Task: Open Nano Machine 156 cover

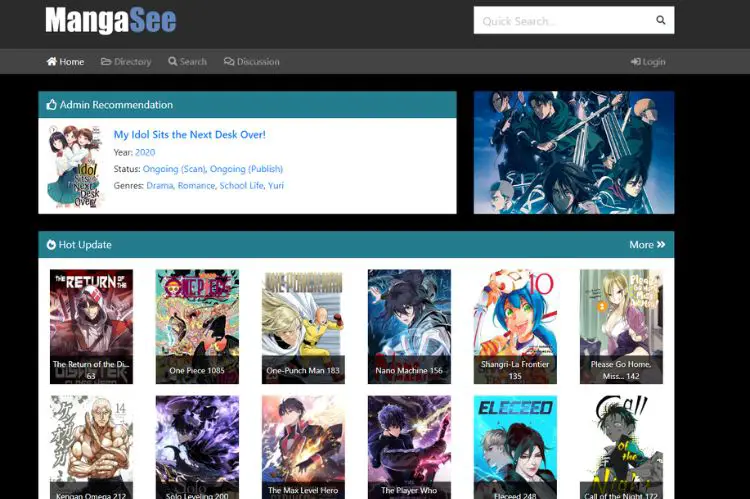Action: coord(409,326)
